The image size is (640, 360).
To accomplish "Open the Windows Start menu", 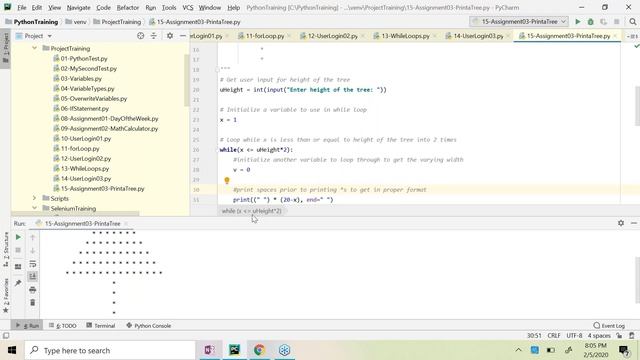I will tap(12, 350).
